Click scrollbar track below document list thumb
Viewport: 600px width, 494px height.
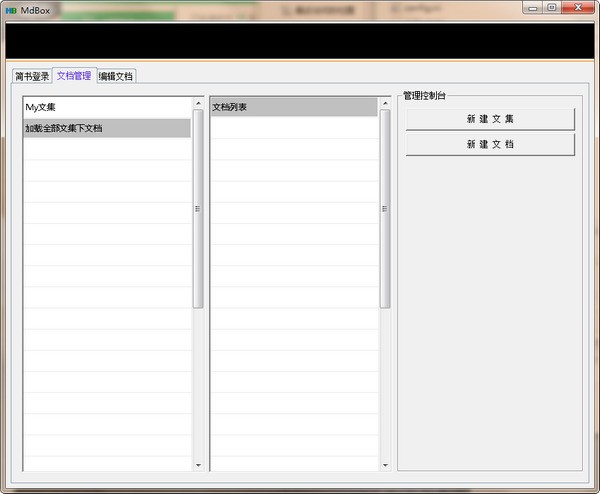click(x=385, y=384)
